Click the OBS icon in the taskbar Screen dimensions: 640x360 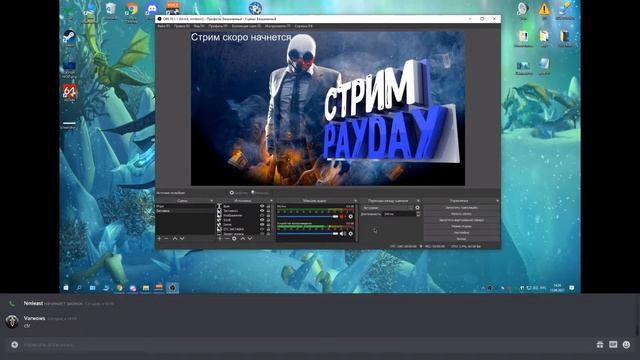coord(173,288)
